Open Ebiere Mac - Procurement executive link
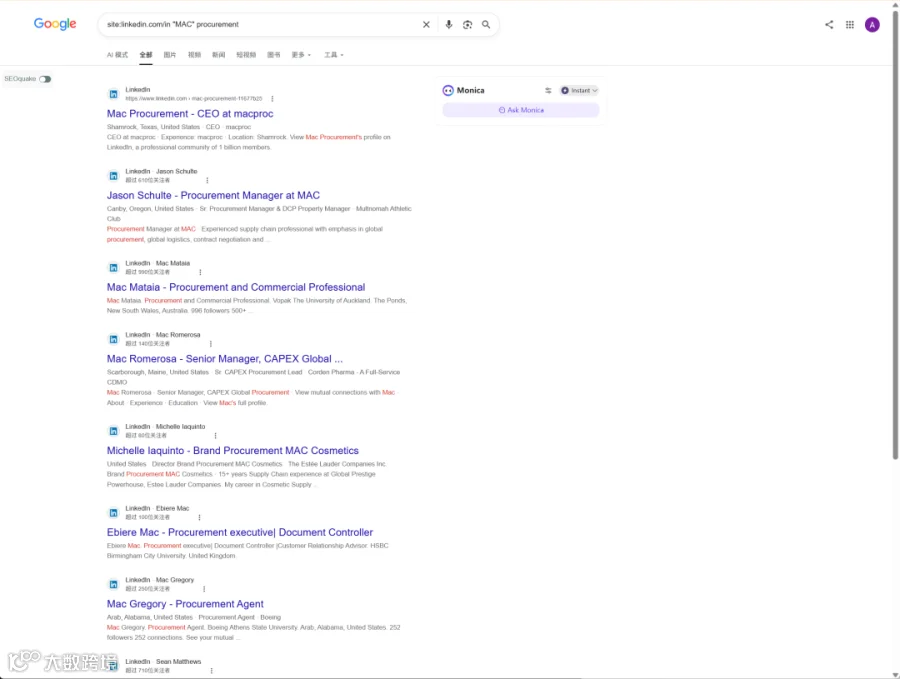The image size is (900, 679). (240, 533)
